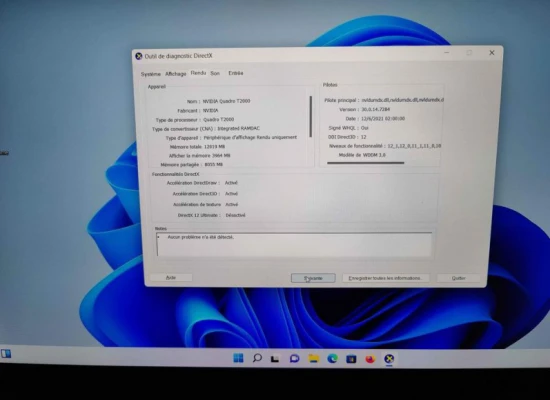Open taskbar Search magnifier
This screenshot has width=550, height=400.
[x=257, y=358]
